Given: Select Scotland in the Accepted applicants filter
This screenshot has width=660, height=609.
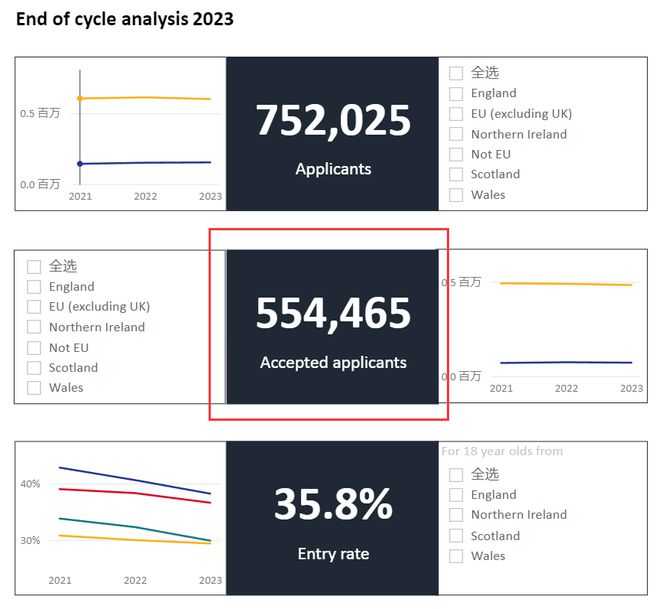Looking at the screenshot, I should [34, 368].
